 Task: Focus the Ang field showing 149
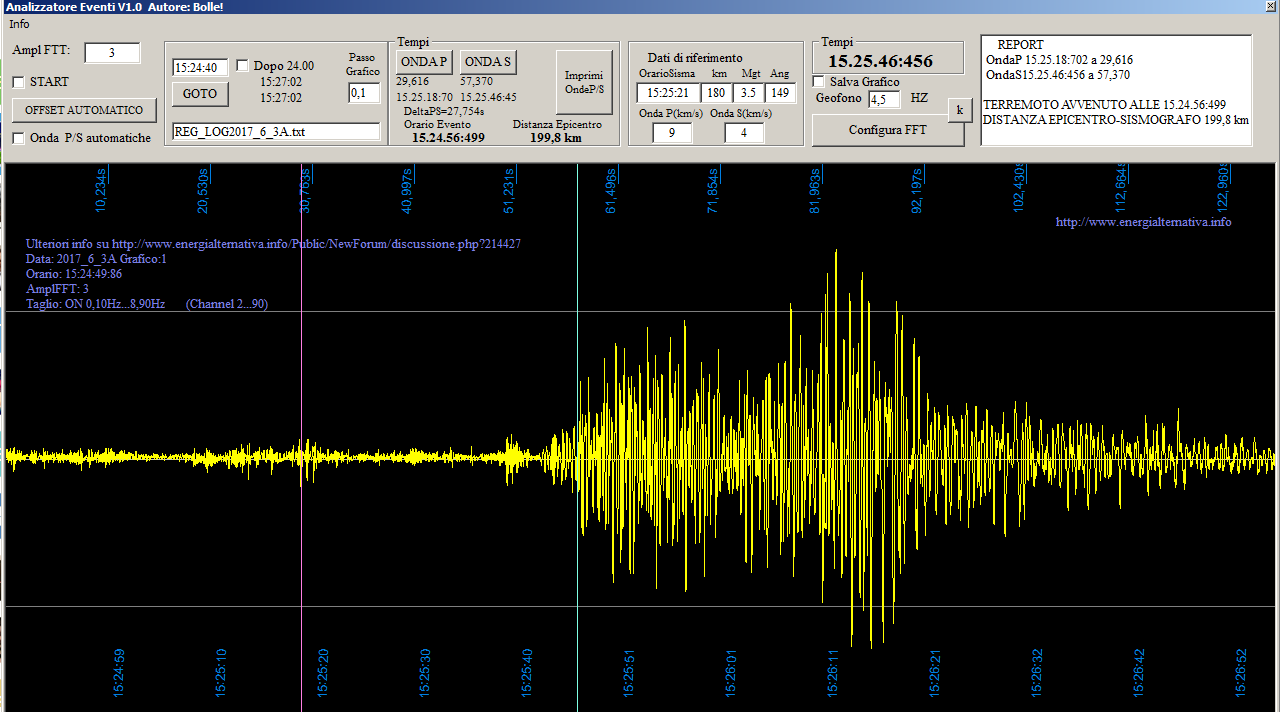pos(781,93)
